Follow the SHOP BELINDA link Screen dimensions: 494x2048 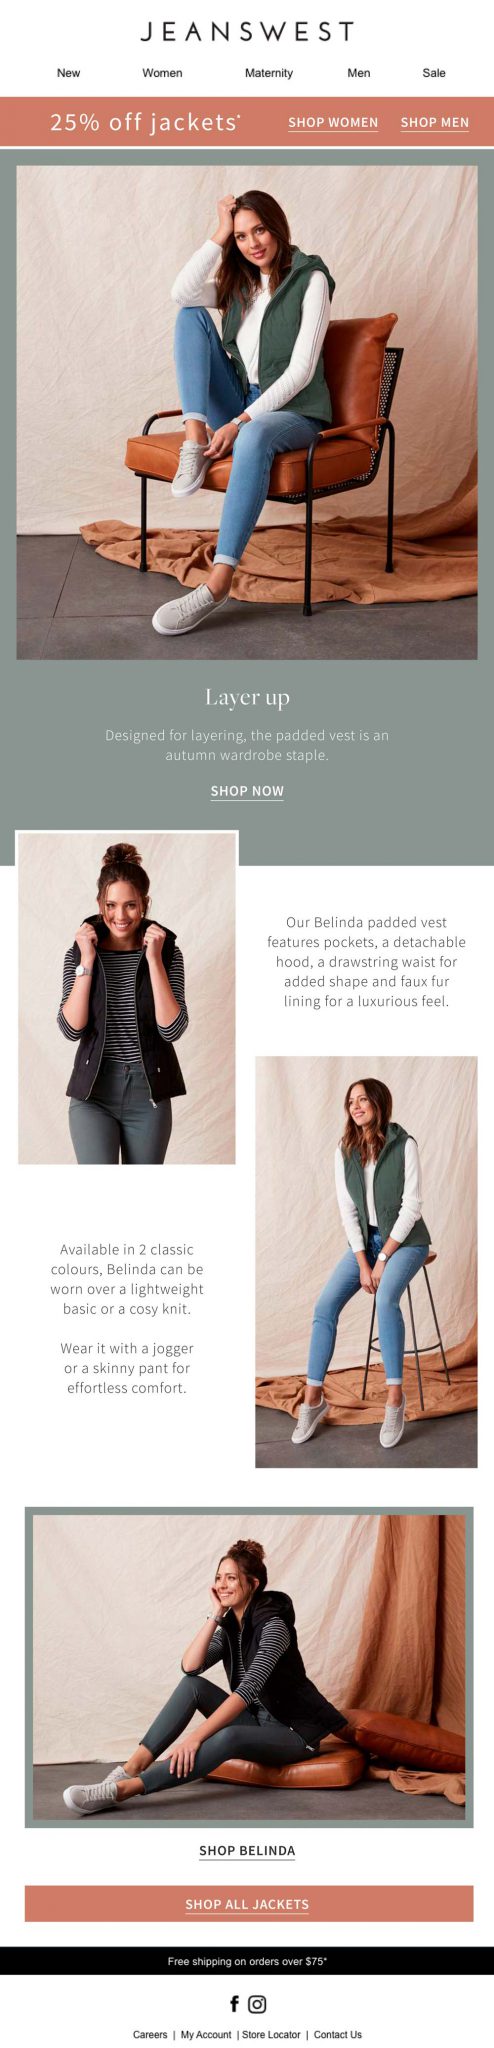pos(247,1850)
